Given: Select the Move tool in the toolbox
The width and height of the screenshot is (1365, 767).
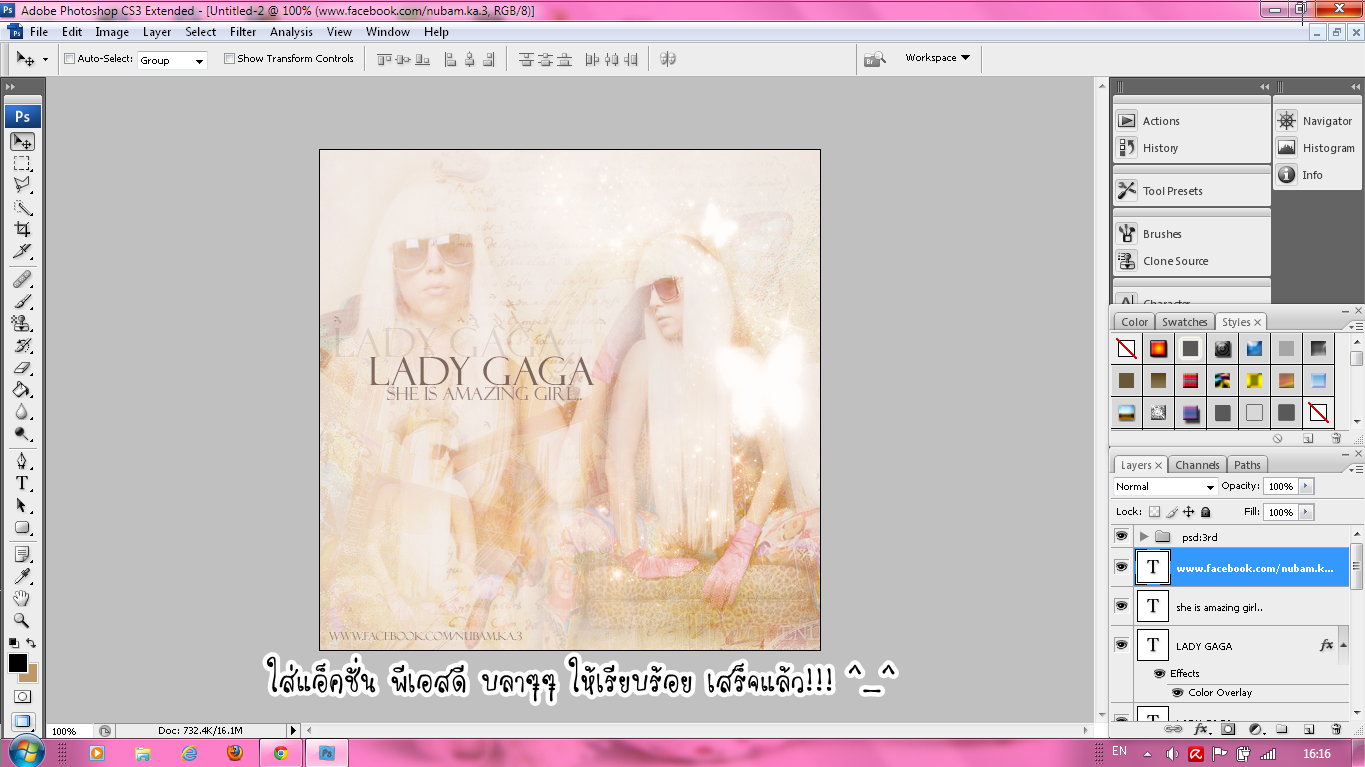Looking at the screenshot, I should click(x=22, y=142).
